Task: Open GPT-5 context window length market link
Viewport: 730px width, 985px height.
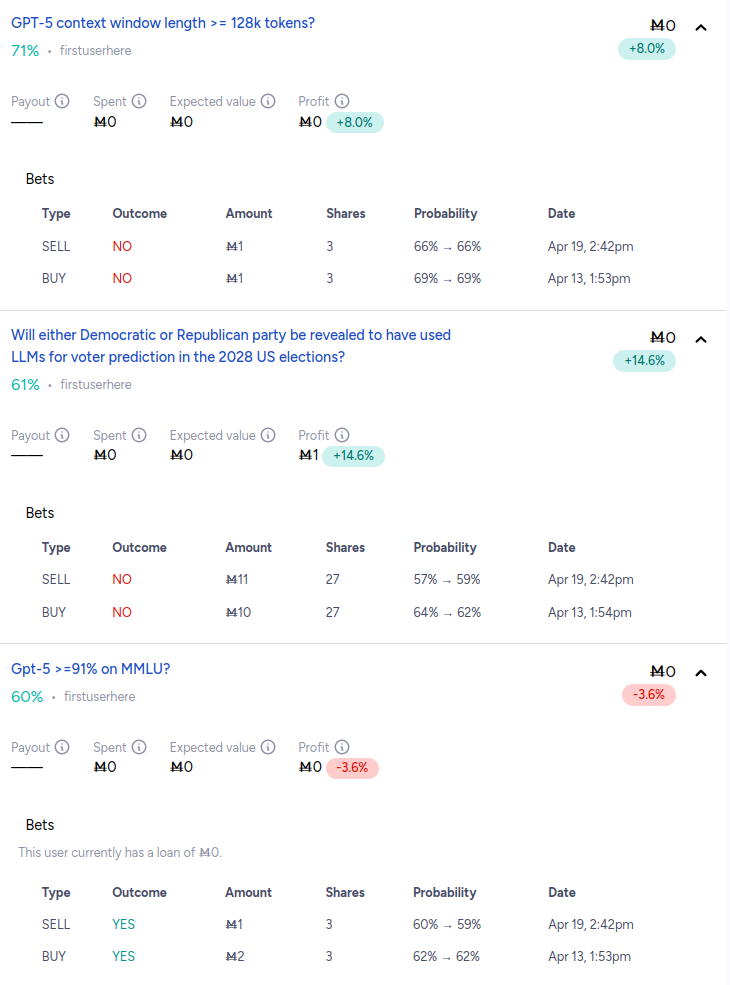Action: [163, 23]
